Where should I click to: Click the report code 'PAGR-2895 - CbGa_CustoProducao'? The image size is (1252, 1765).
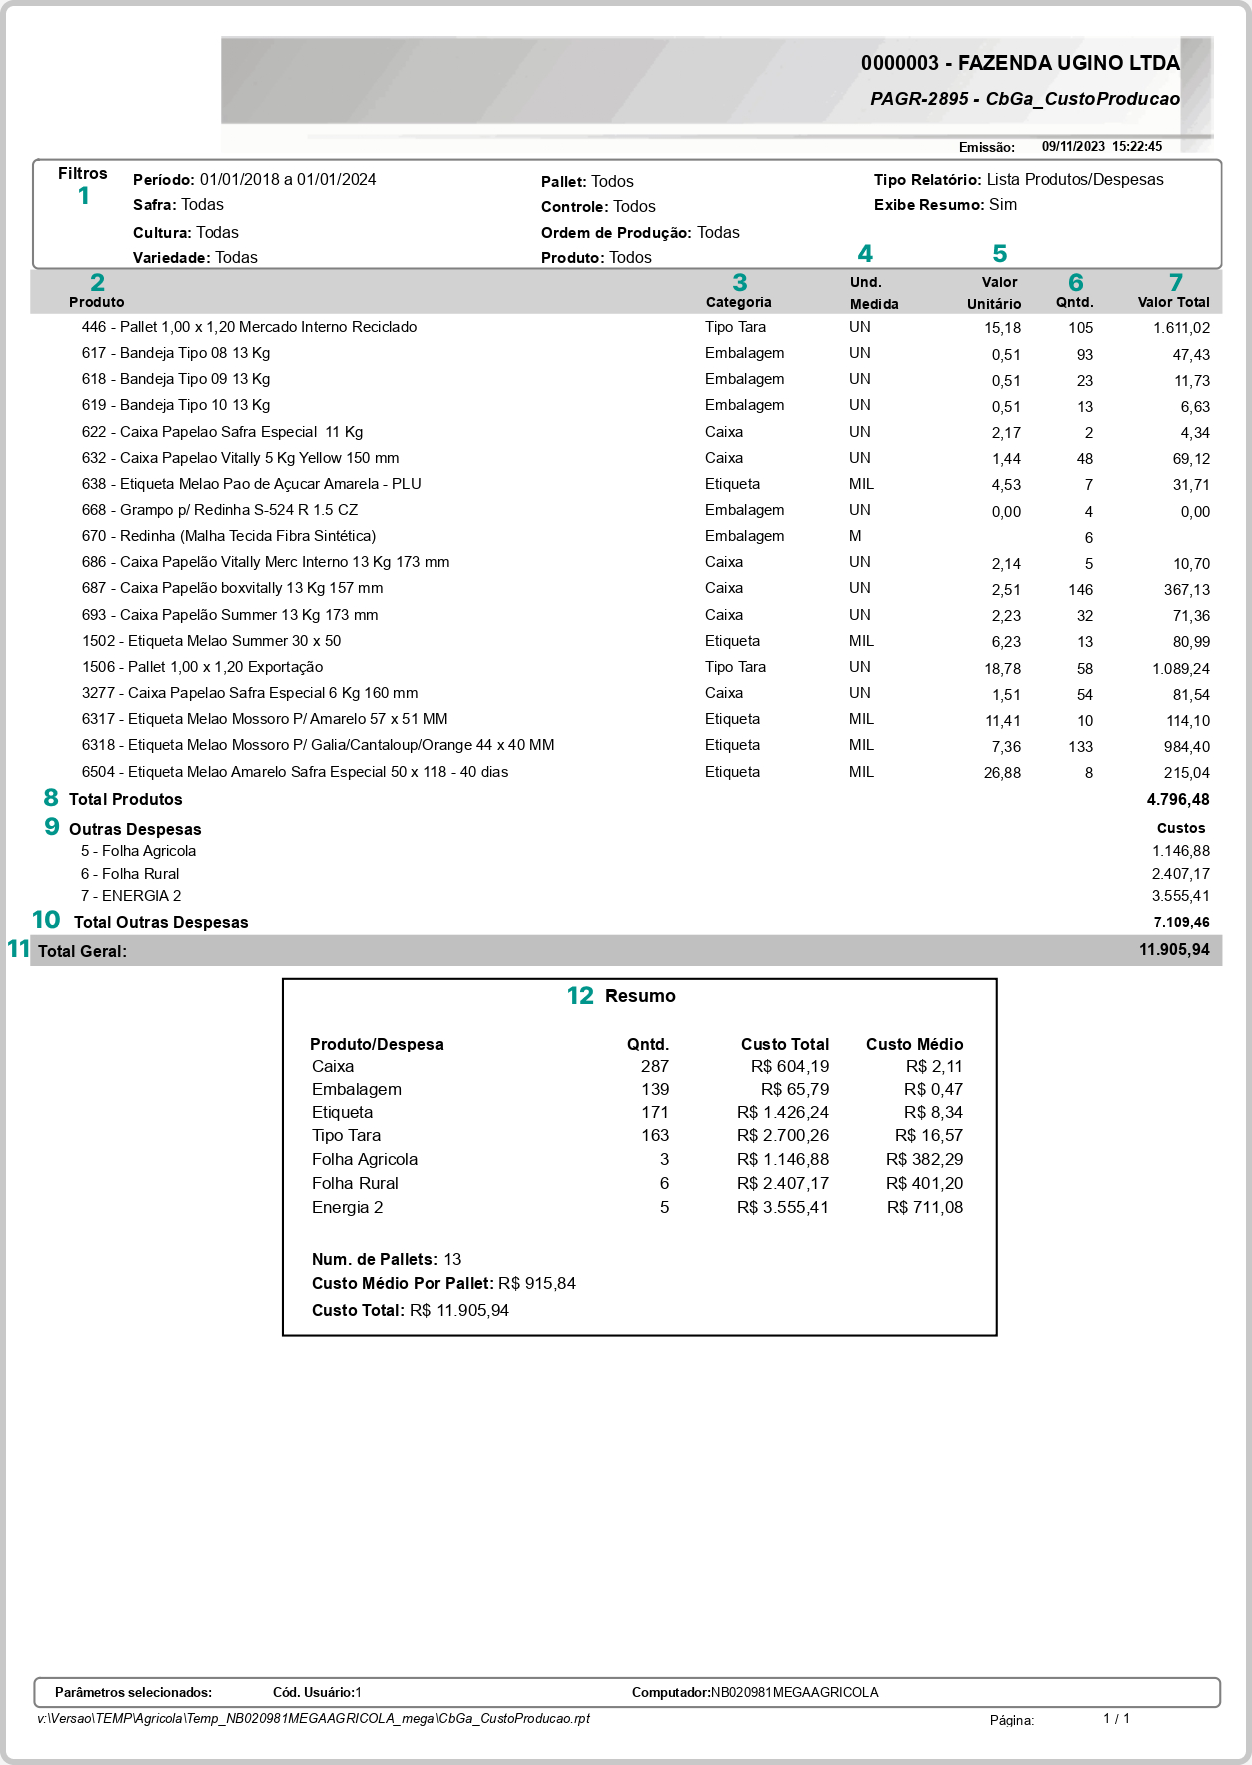1025,99
